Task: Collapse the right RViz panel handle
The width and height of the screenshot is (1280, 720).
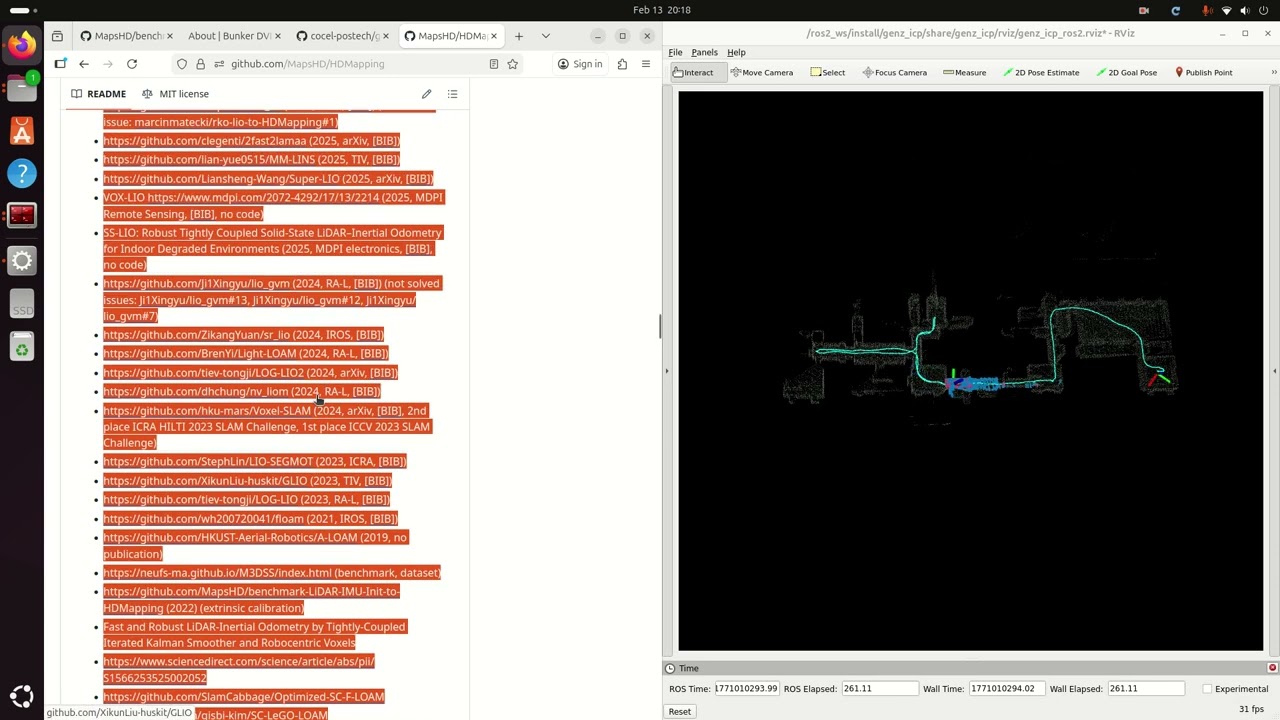Action: [1274, 371]
